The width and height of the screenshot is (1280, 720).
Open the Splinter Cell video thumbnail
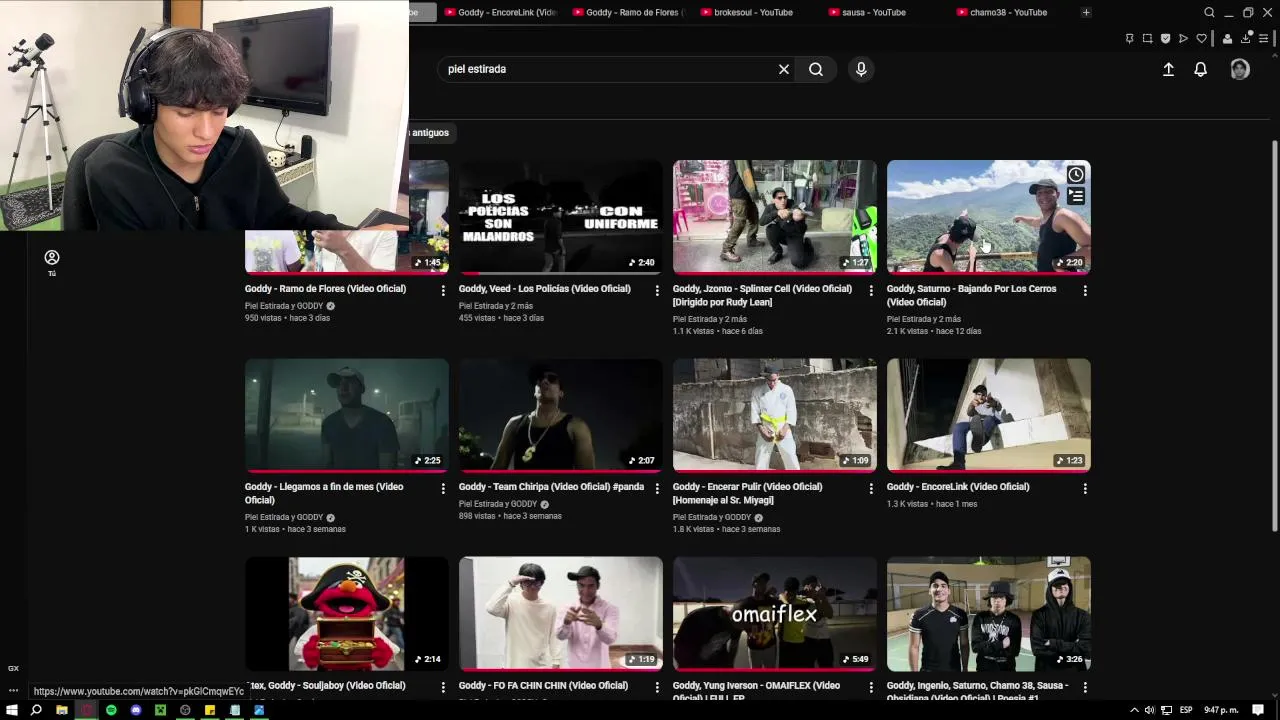pyautogui.click(x=774, y=216)
